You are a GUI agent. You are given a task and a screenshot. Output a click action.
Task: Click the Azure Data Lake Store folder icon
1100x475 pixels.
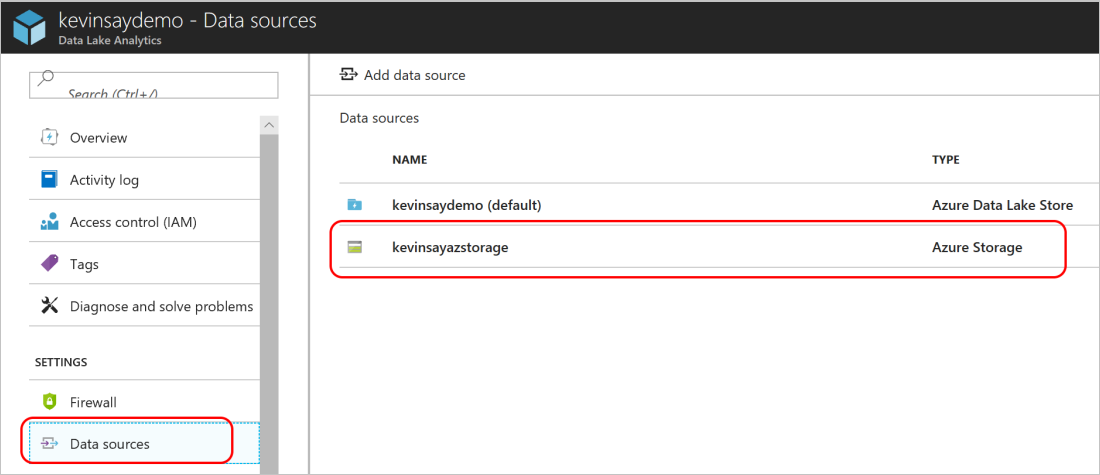(x=355, y=205)
